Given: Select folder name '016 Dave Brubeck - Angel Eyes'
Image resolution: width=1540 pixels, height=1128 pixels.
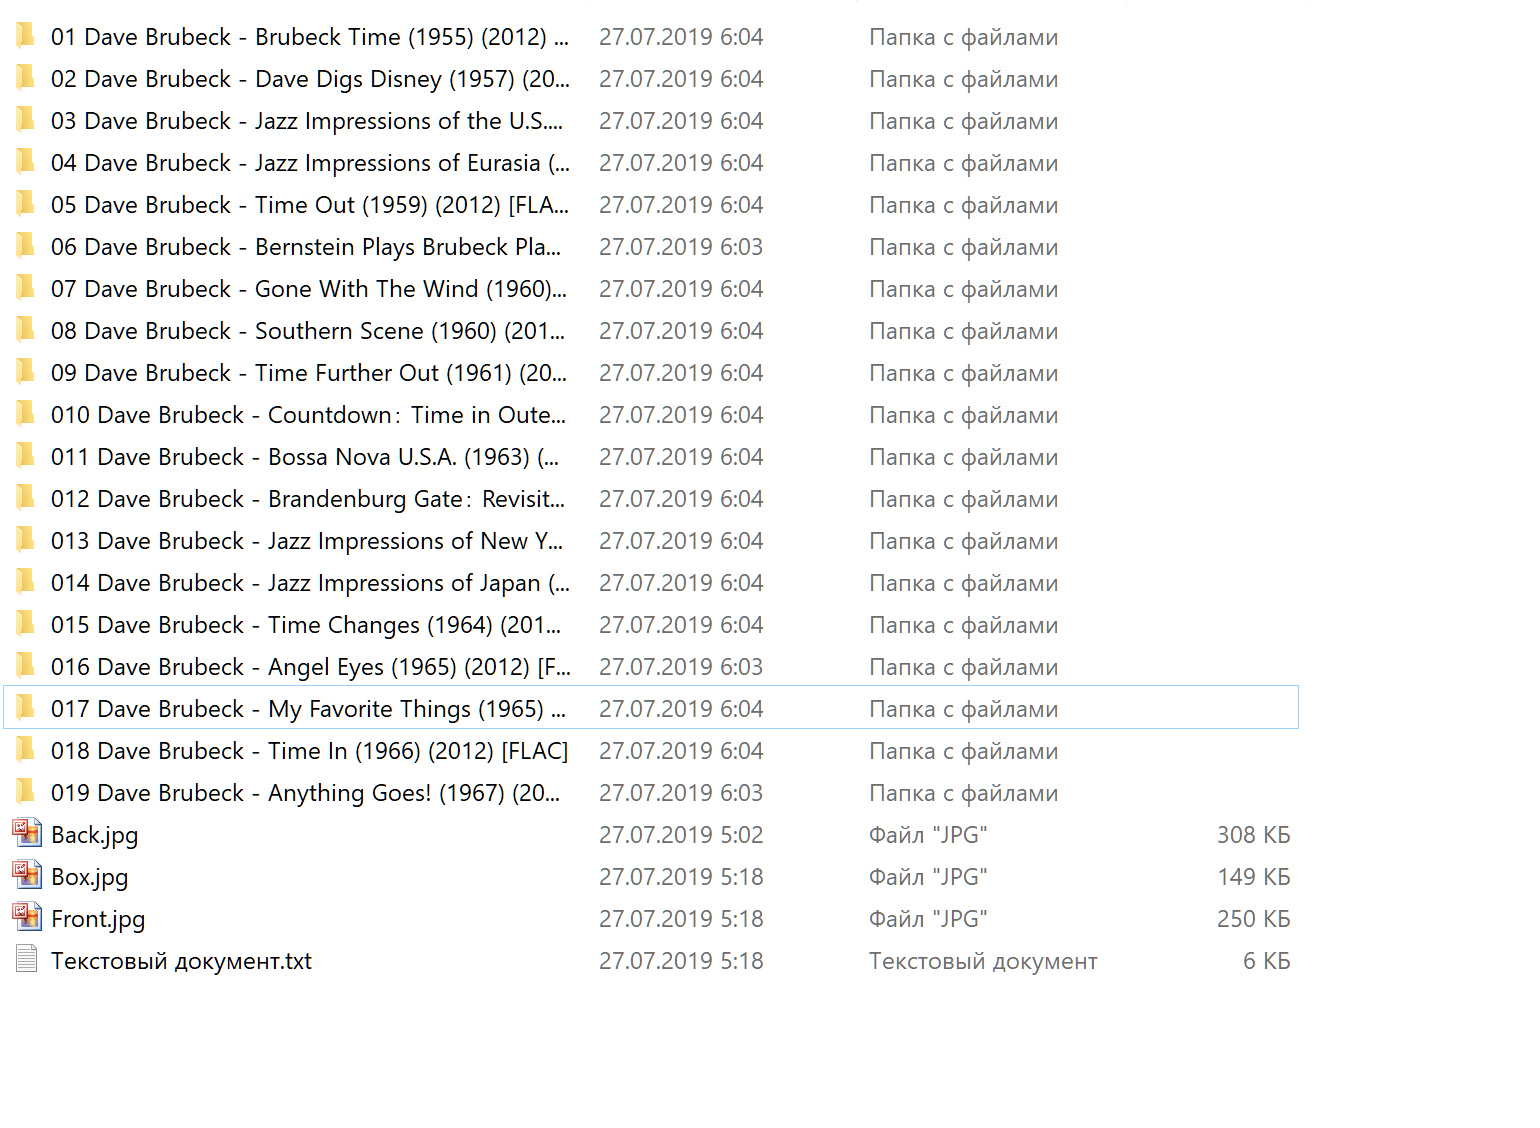Looking at the screenshot, I should tap(310, 667).
